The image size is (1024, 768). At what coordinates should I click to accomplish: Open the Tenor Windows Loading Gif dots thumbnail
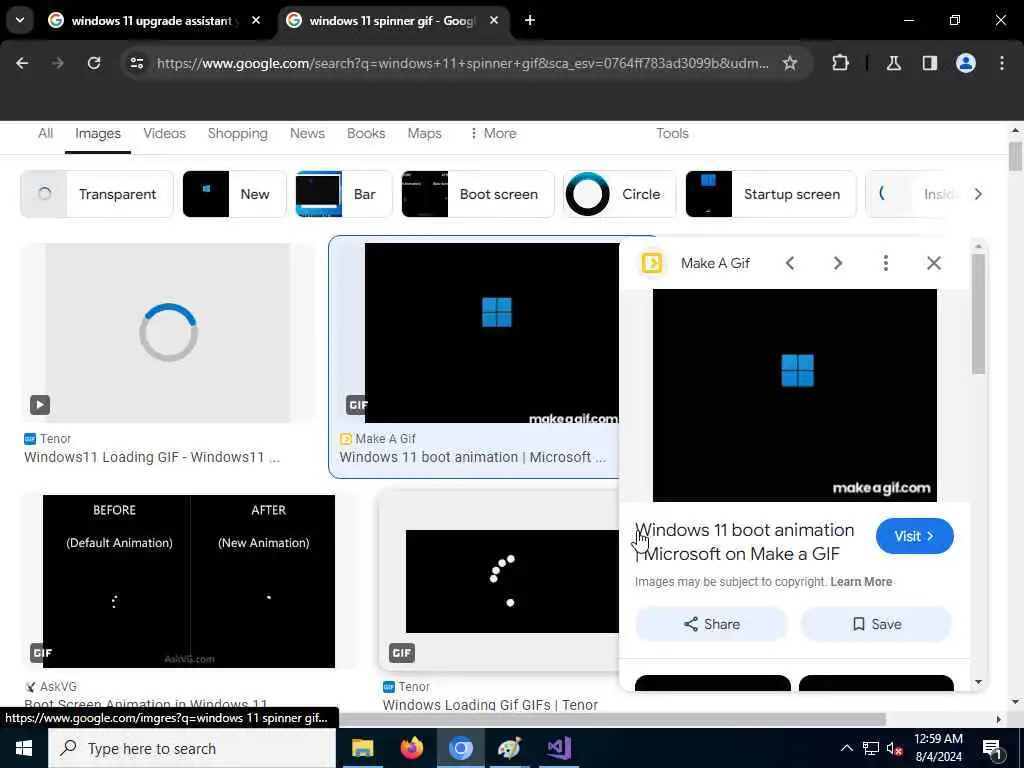(512, 581)
